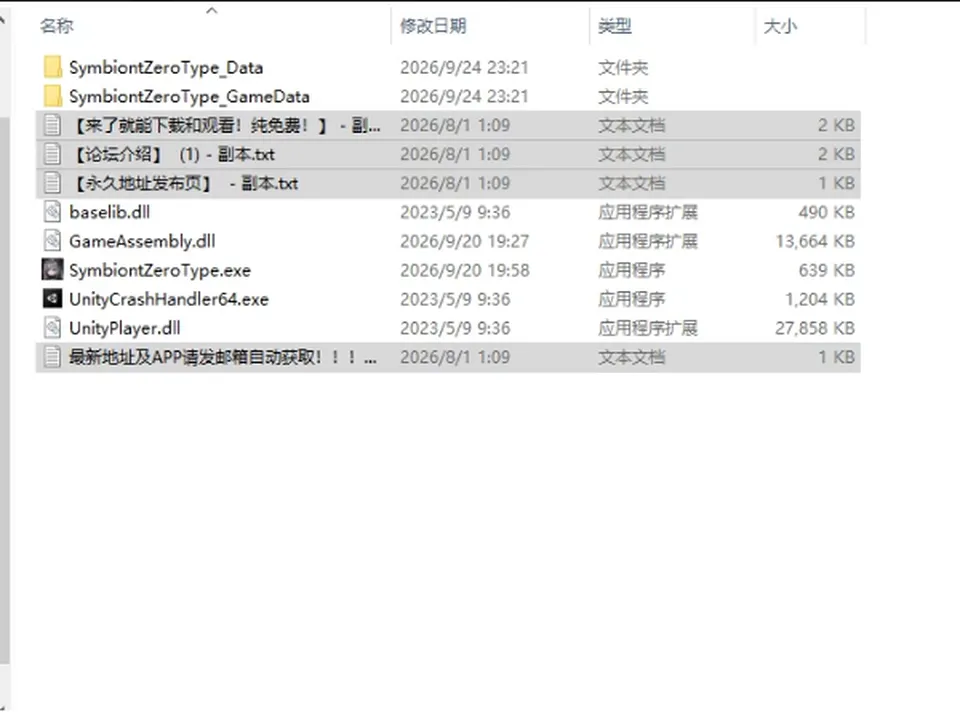Image resolution: width=960 pixels, height=712 pixels.
Task: Click the text file icon beside 【论坛介绍】
Action: tap(53, 154)
